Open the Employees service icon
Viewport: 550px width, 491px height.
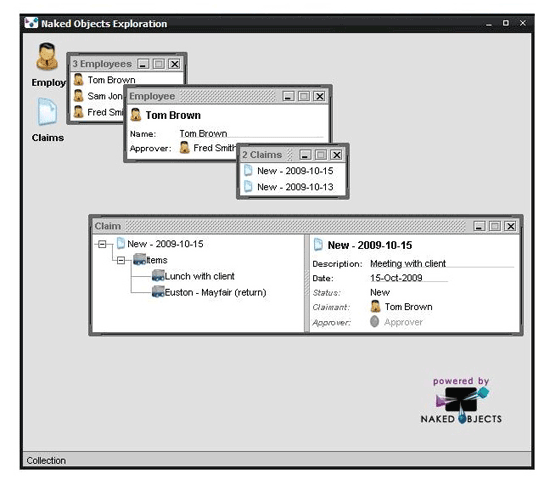click(x=47, y=56)
